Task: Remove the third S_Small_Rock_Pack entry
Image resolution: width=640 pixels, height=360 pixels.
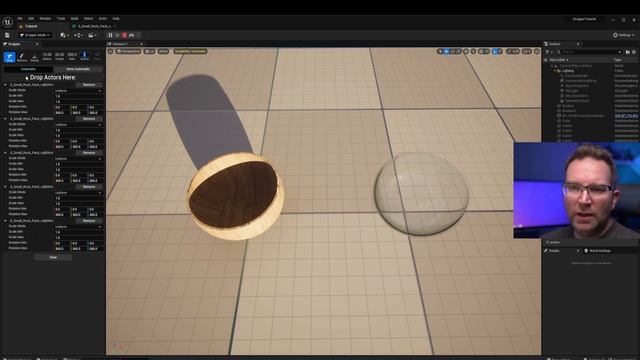Action: pyautogui.click(x=89, y=153)
